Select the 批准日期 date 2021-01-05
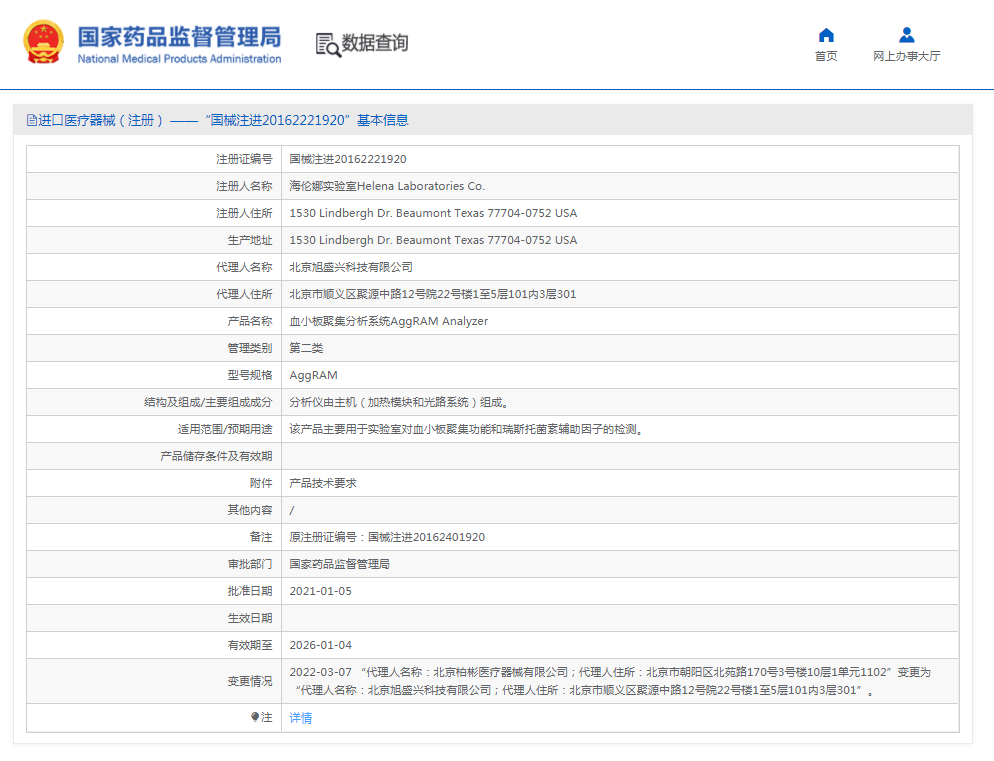This screenshot has width=994, height=761. tap(324, 590)
